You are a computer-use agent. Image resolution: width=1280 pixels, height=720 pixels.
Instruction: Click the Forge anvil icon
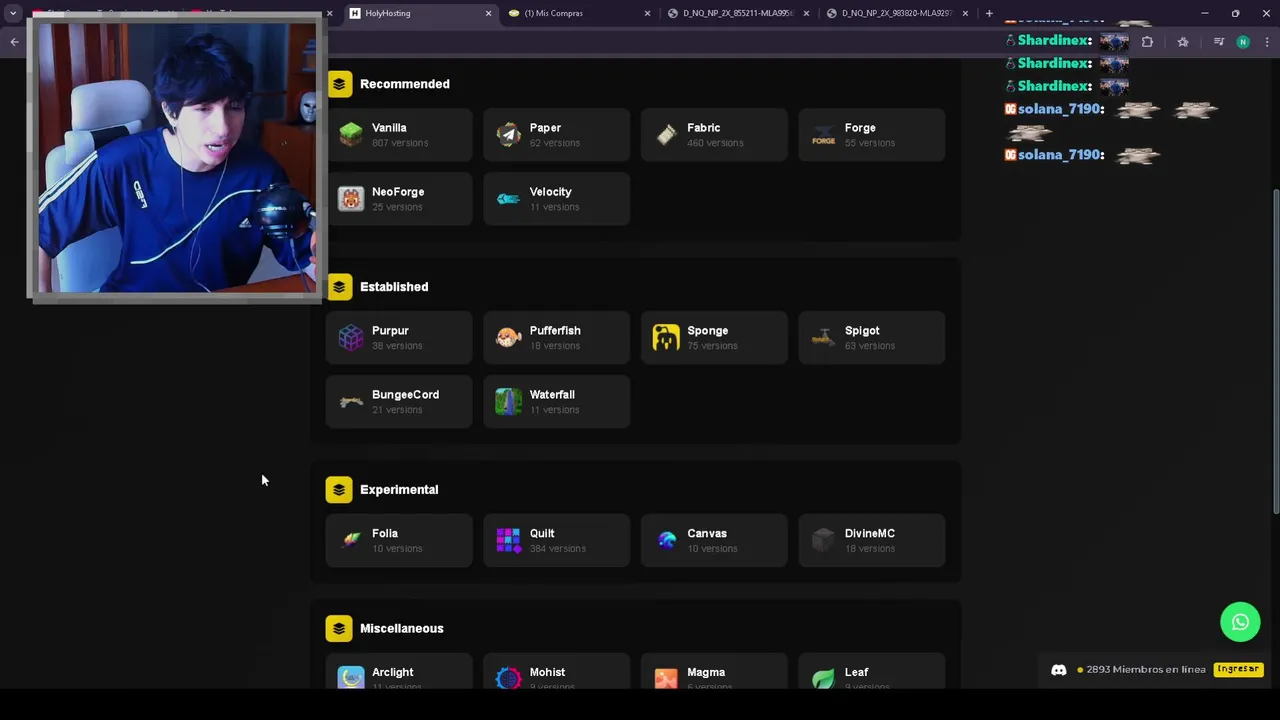(x=823, y=135)
